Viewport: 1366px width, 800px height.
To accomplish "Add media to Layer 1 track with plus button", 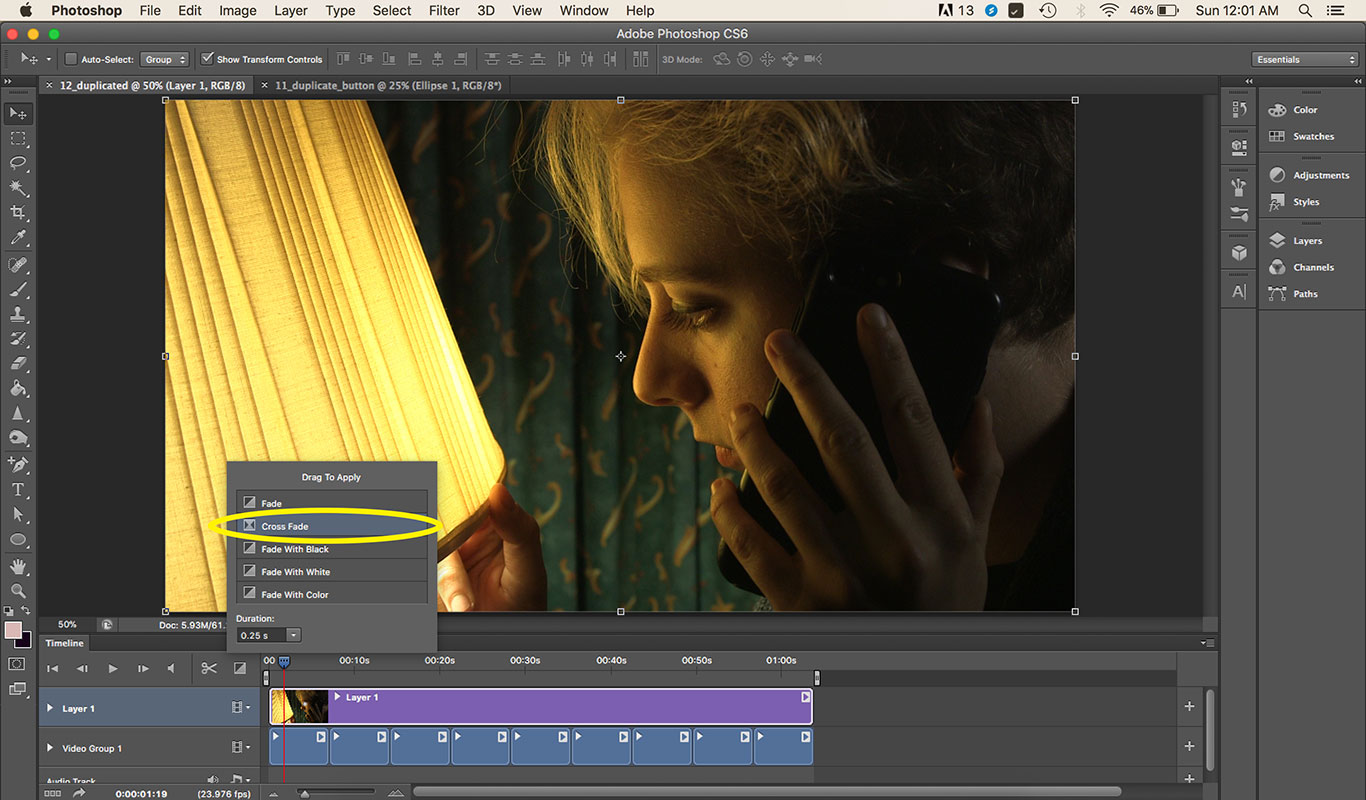I will point(1189,707).
